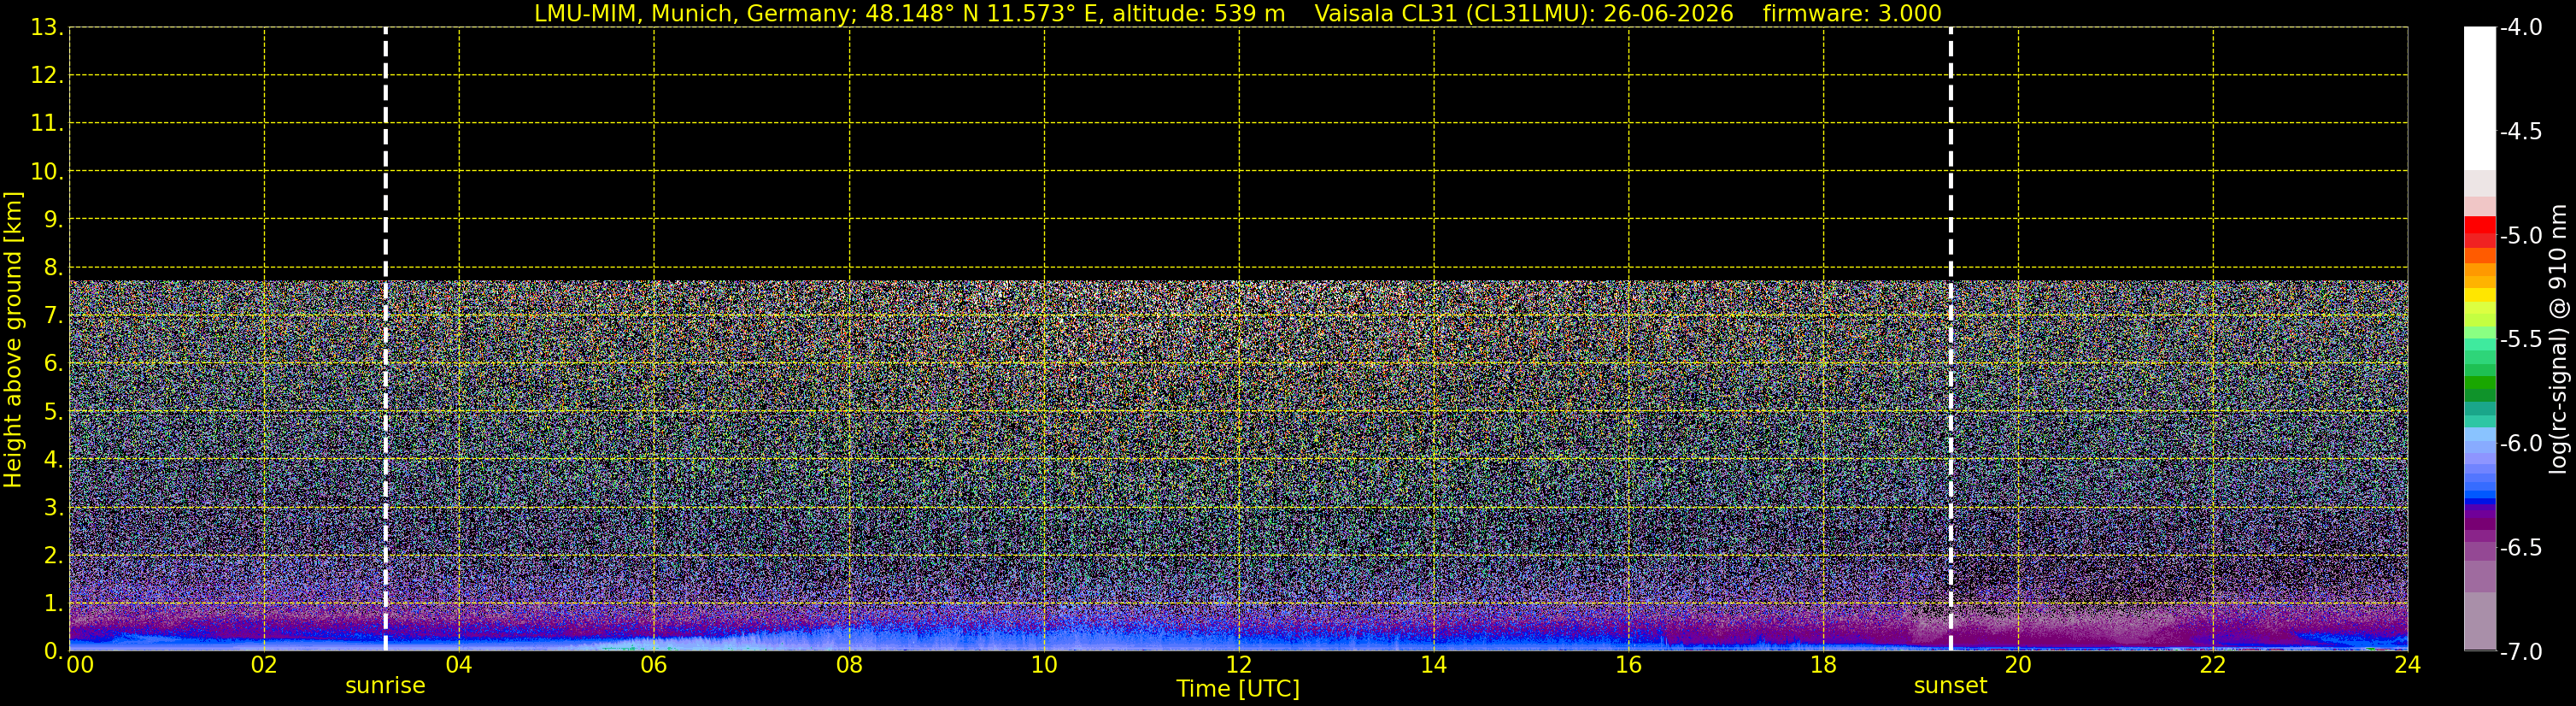Click the white dashed sunrise marker line
The width and height of the screenshot is (2576, 706).
[x=385, y=339]
